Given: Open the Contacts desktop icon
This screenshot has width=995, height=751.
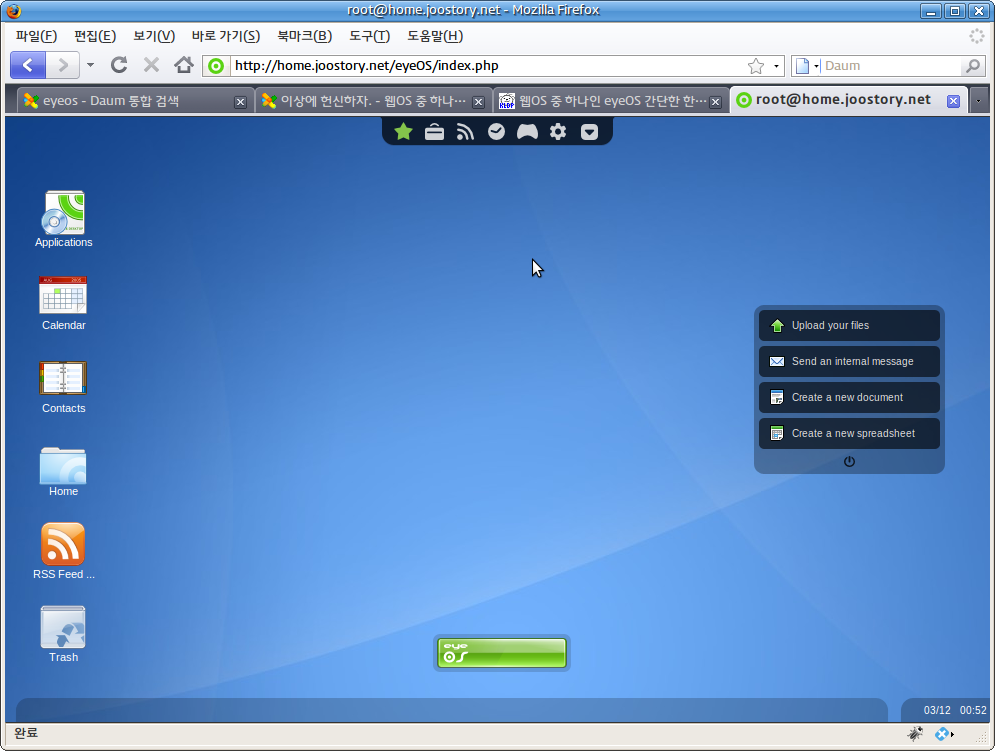Looking at the screenshot, I should 63,387.
